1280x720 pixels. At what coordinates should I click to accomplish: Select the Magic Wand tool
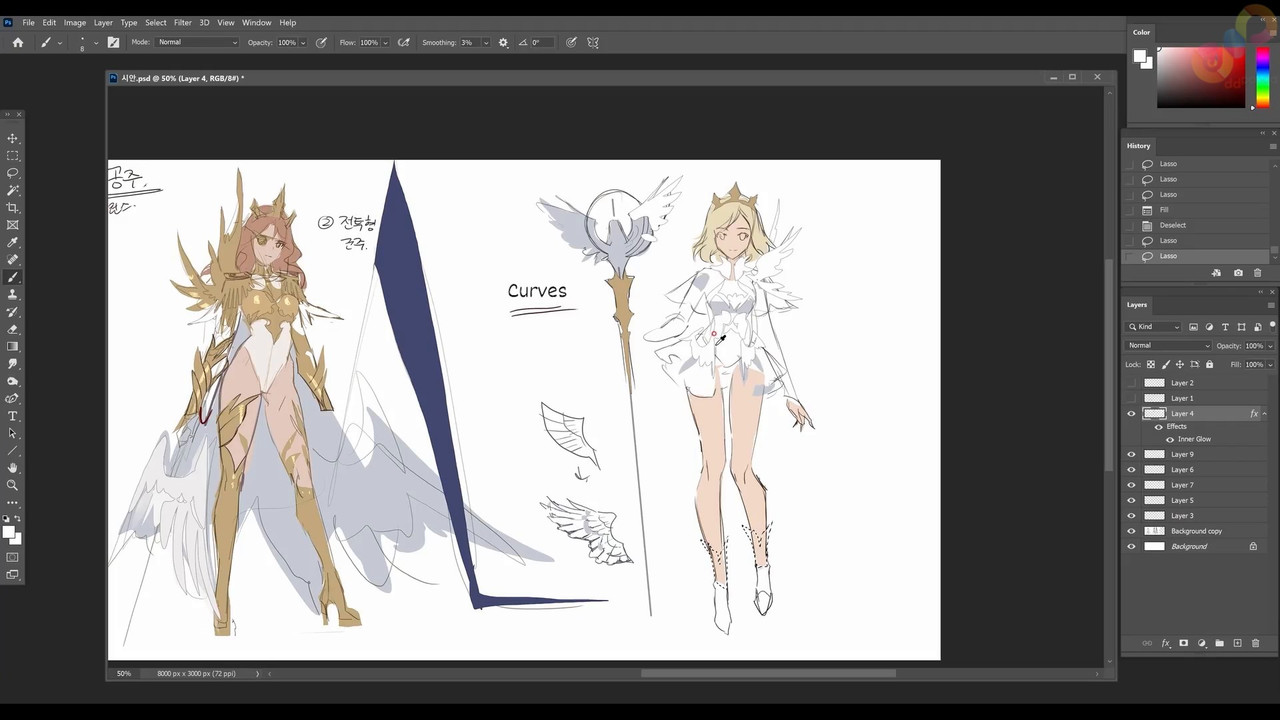pyautogui.click(x=13, y=190)
